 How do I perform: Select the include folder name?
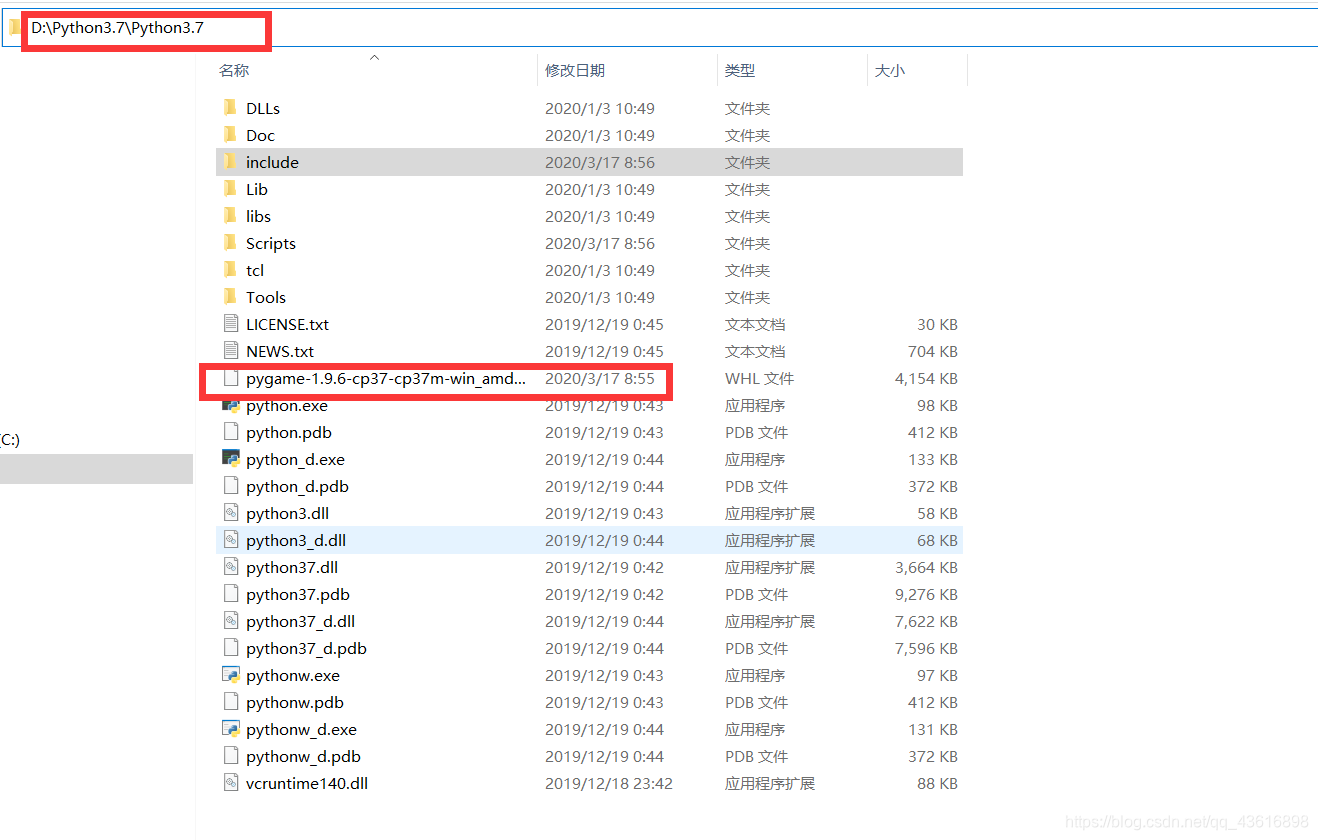272,162
